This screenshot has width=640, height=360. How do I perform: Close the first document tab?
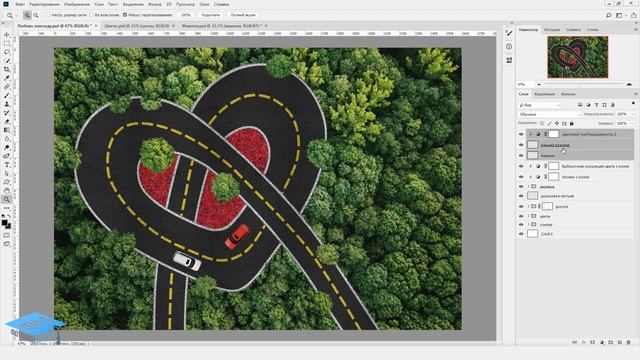(96, 26)
